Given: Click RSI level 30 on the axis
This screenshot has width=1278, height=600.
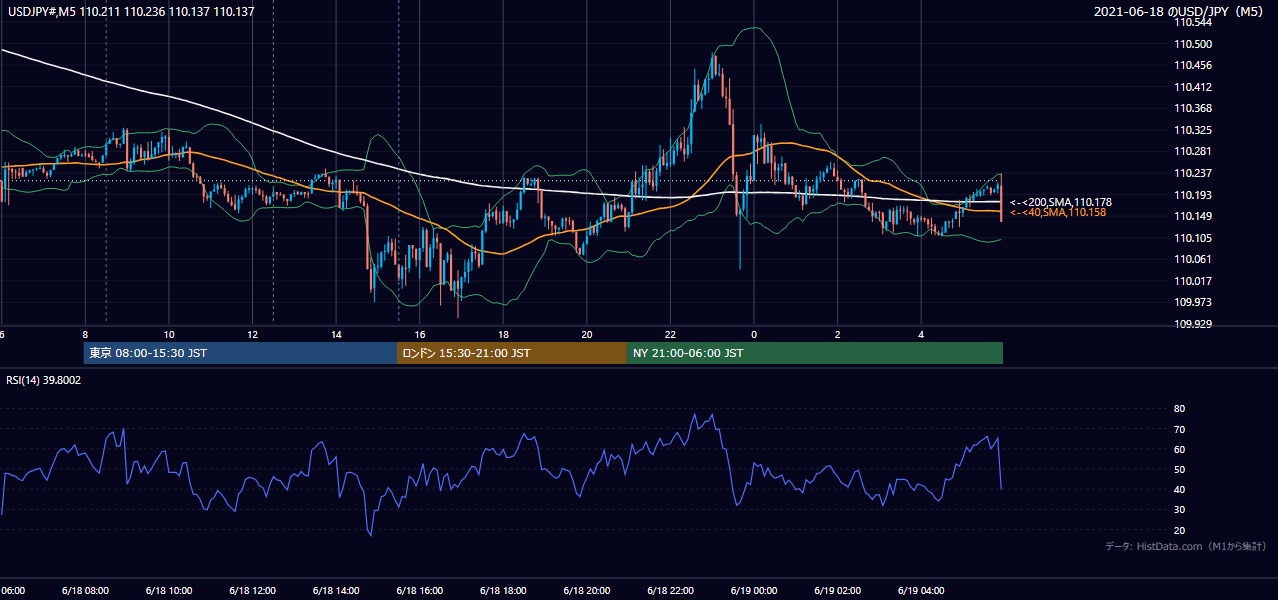Looking at the screenshot, I should pyautogui.click(x=1179, y=510).
